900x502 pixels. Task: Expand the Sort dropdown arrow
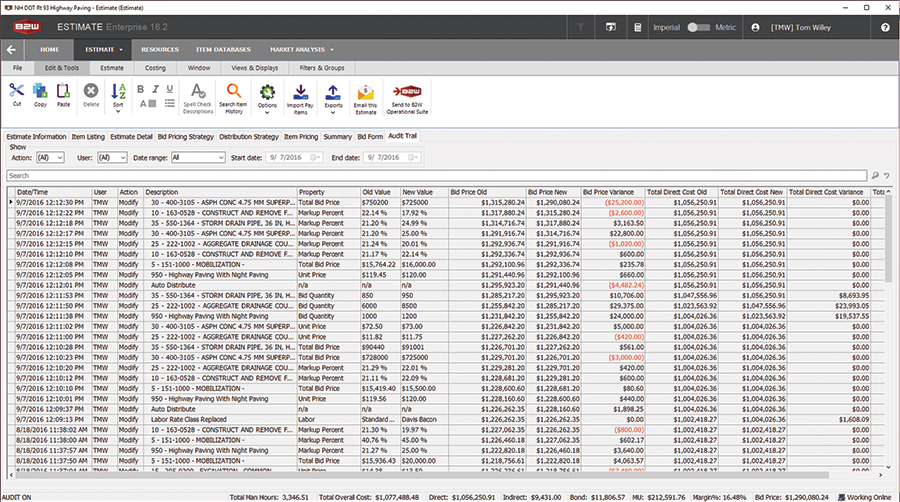pyautogui.click(x=118, y=112)
